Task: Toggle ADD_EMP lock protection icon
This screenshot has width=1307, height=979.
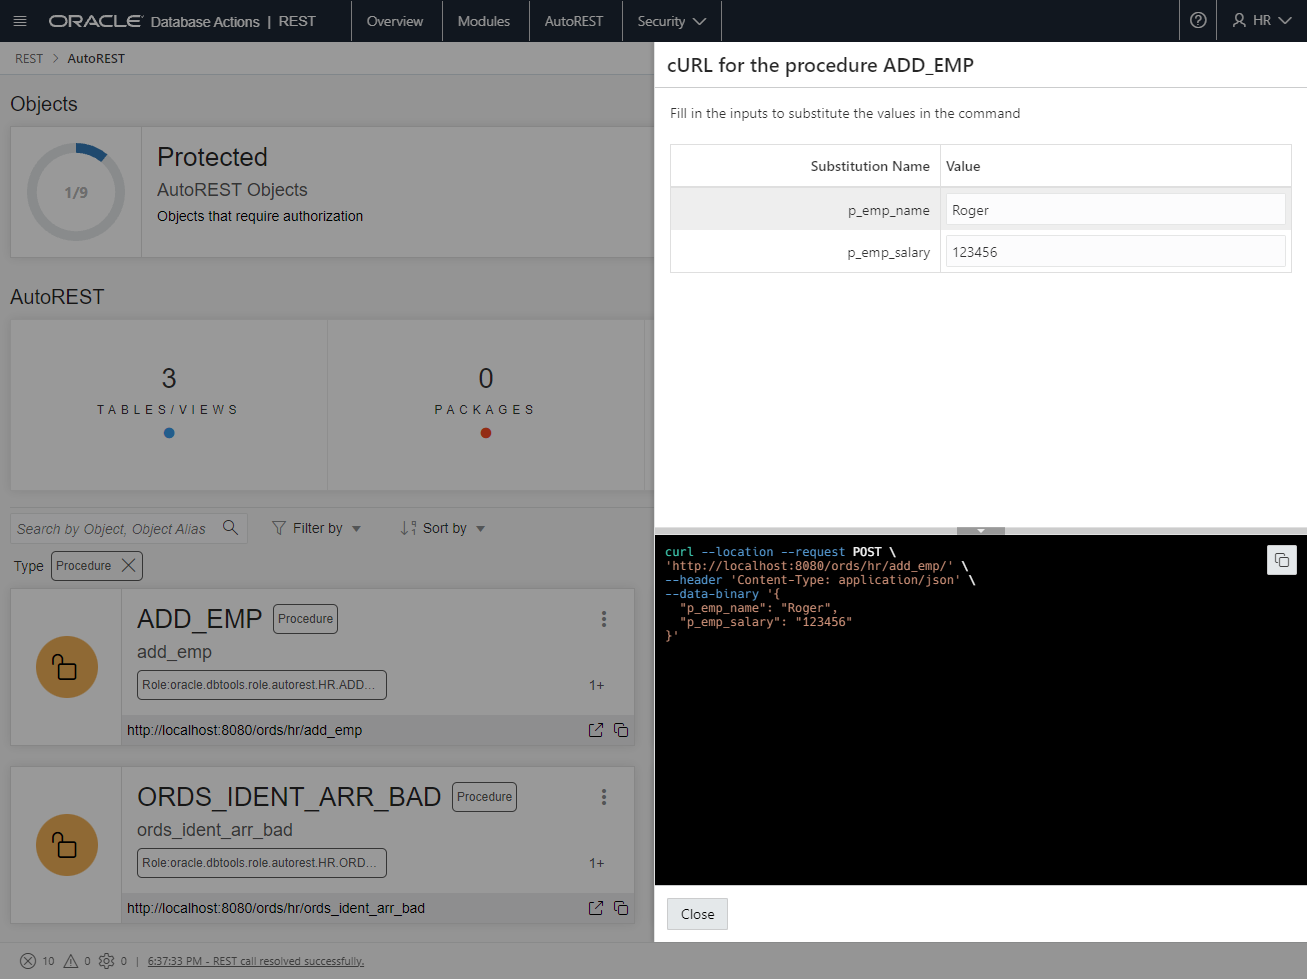Action: click(x=66, y=667)
